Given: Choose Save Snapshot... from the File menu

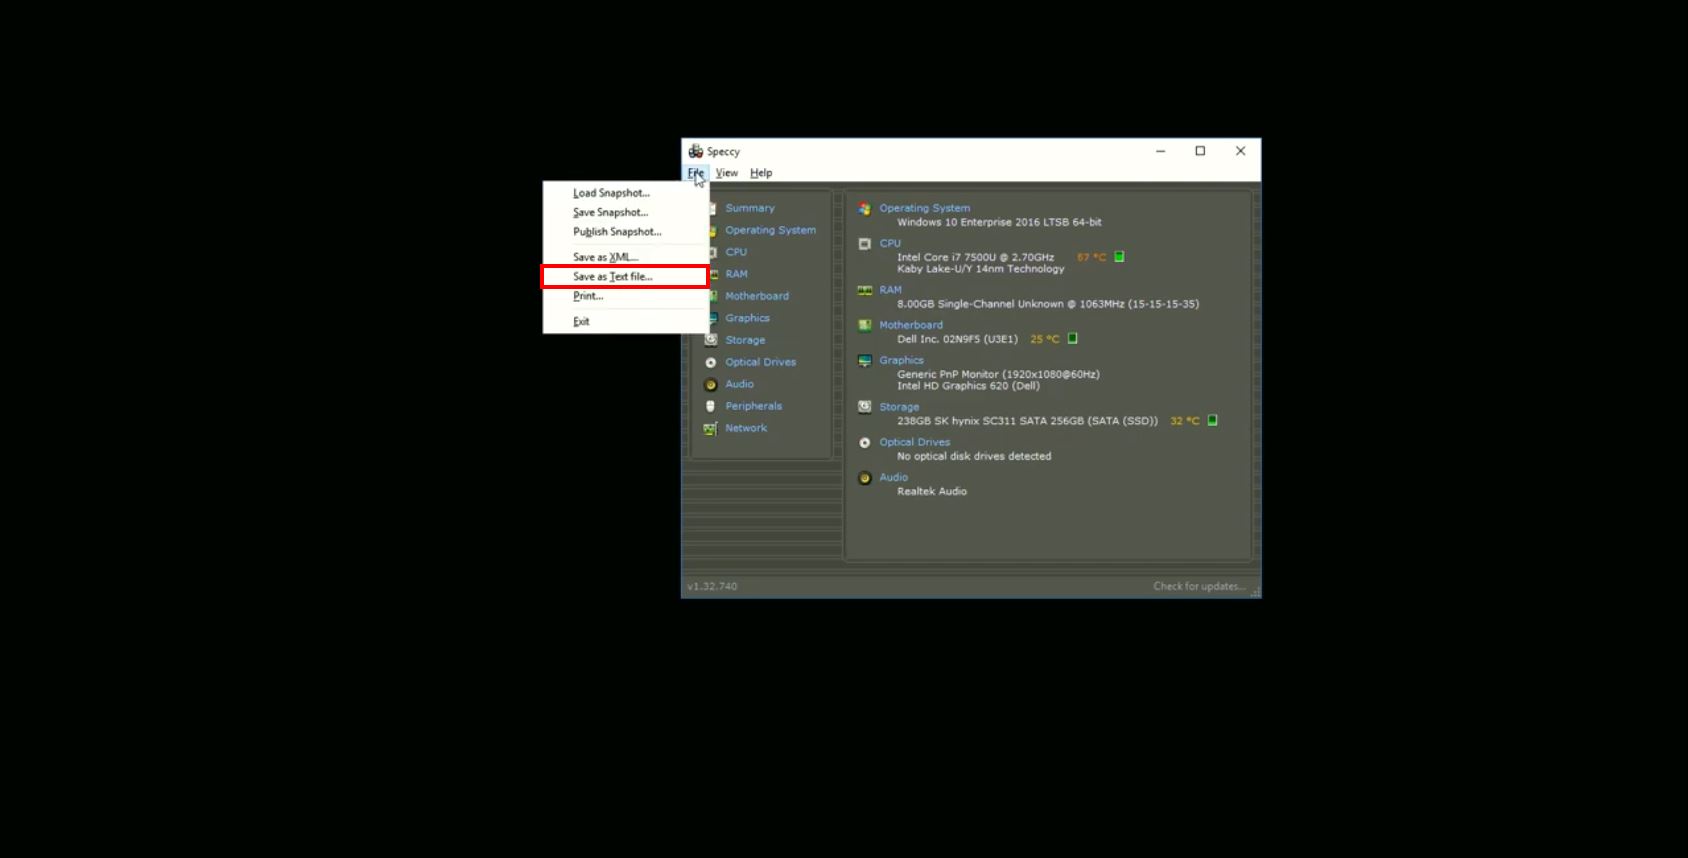Looking at the screenshot, I should (626, 212).
